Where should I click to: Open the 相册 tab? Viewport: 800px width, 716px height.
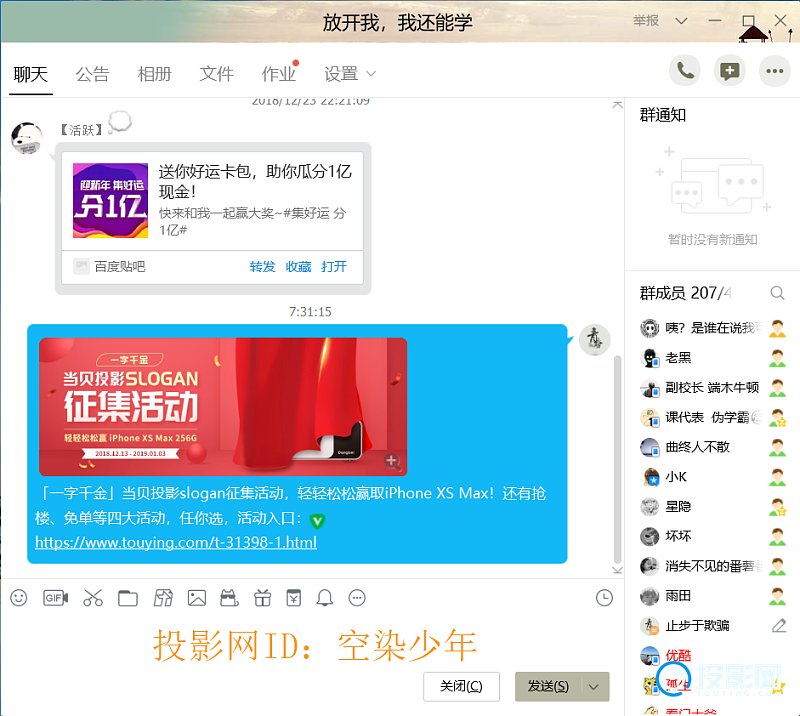[x=155, y=74]
